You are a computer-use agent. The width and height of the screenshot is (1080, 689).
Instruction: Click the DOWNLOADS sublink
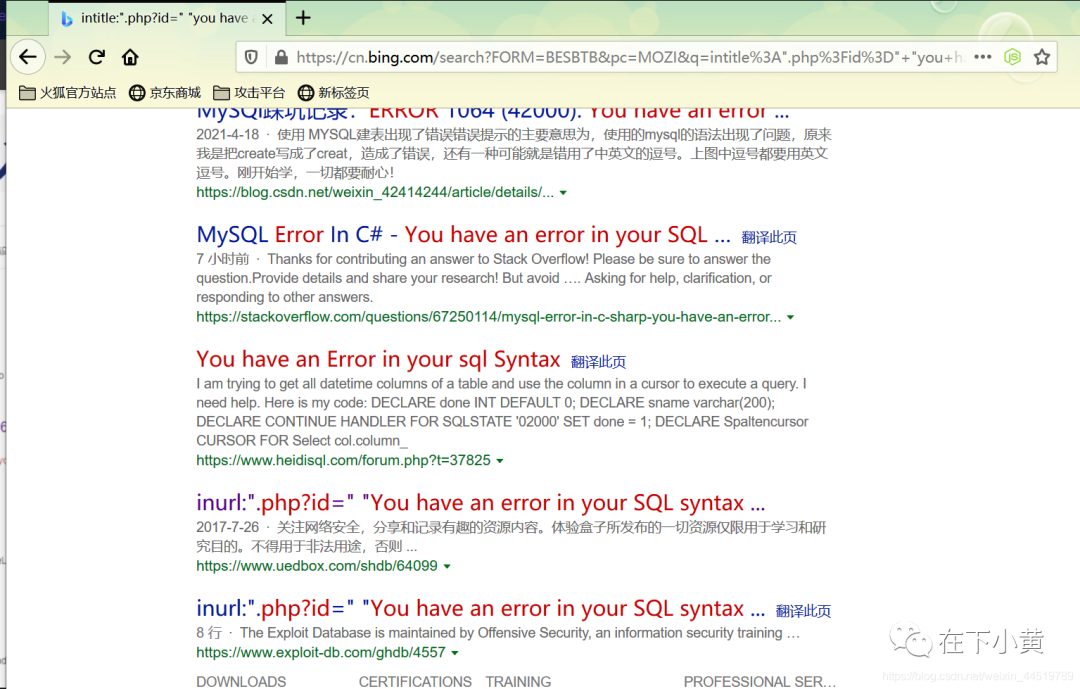pos(241,681)
